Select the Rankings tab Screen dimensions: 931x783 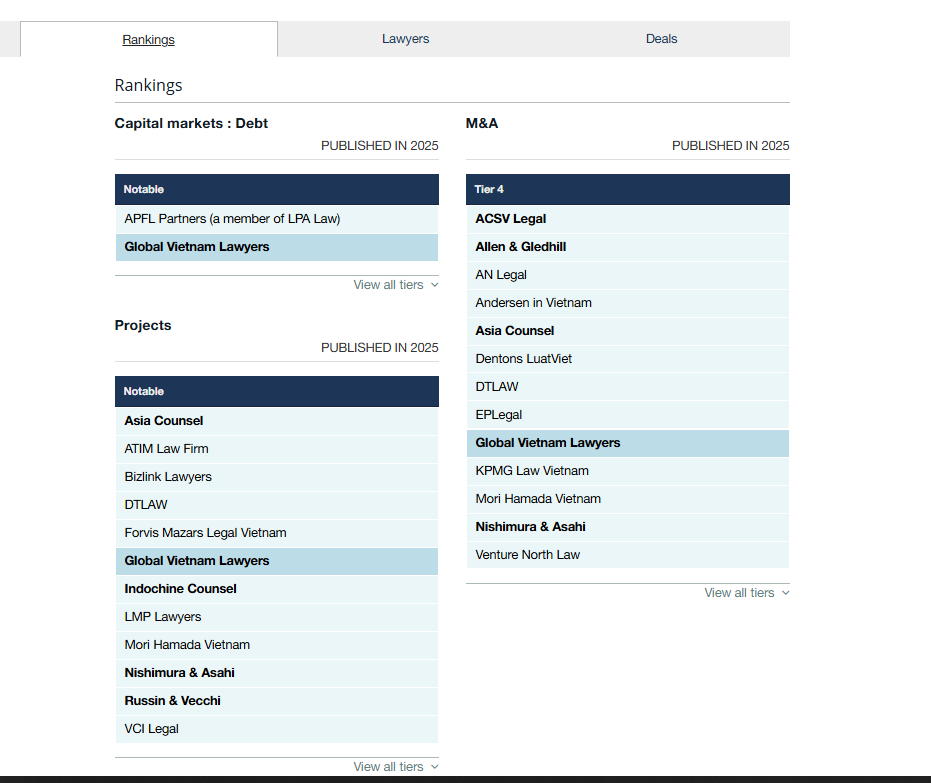click(x=148, y=40)
